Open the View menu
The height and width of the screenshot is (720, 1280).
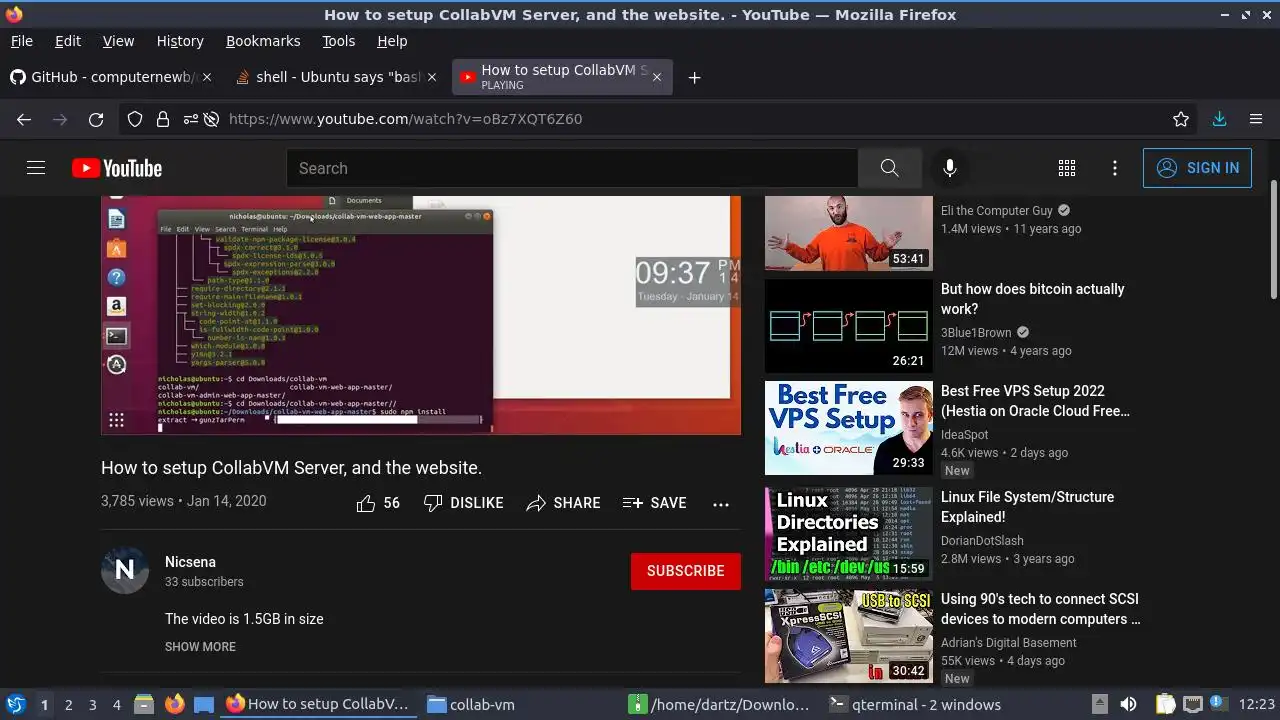point(118,41)
